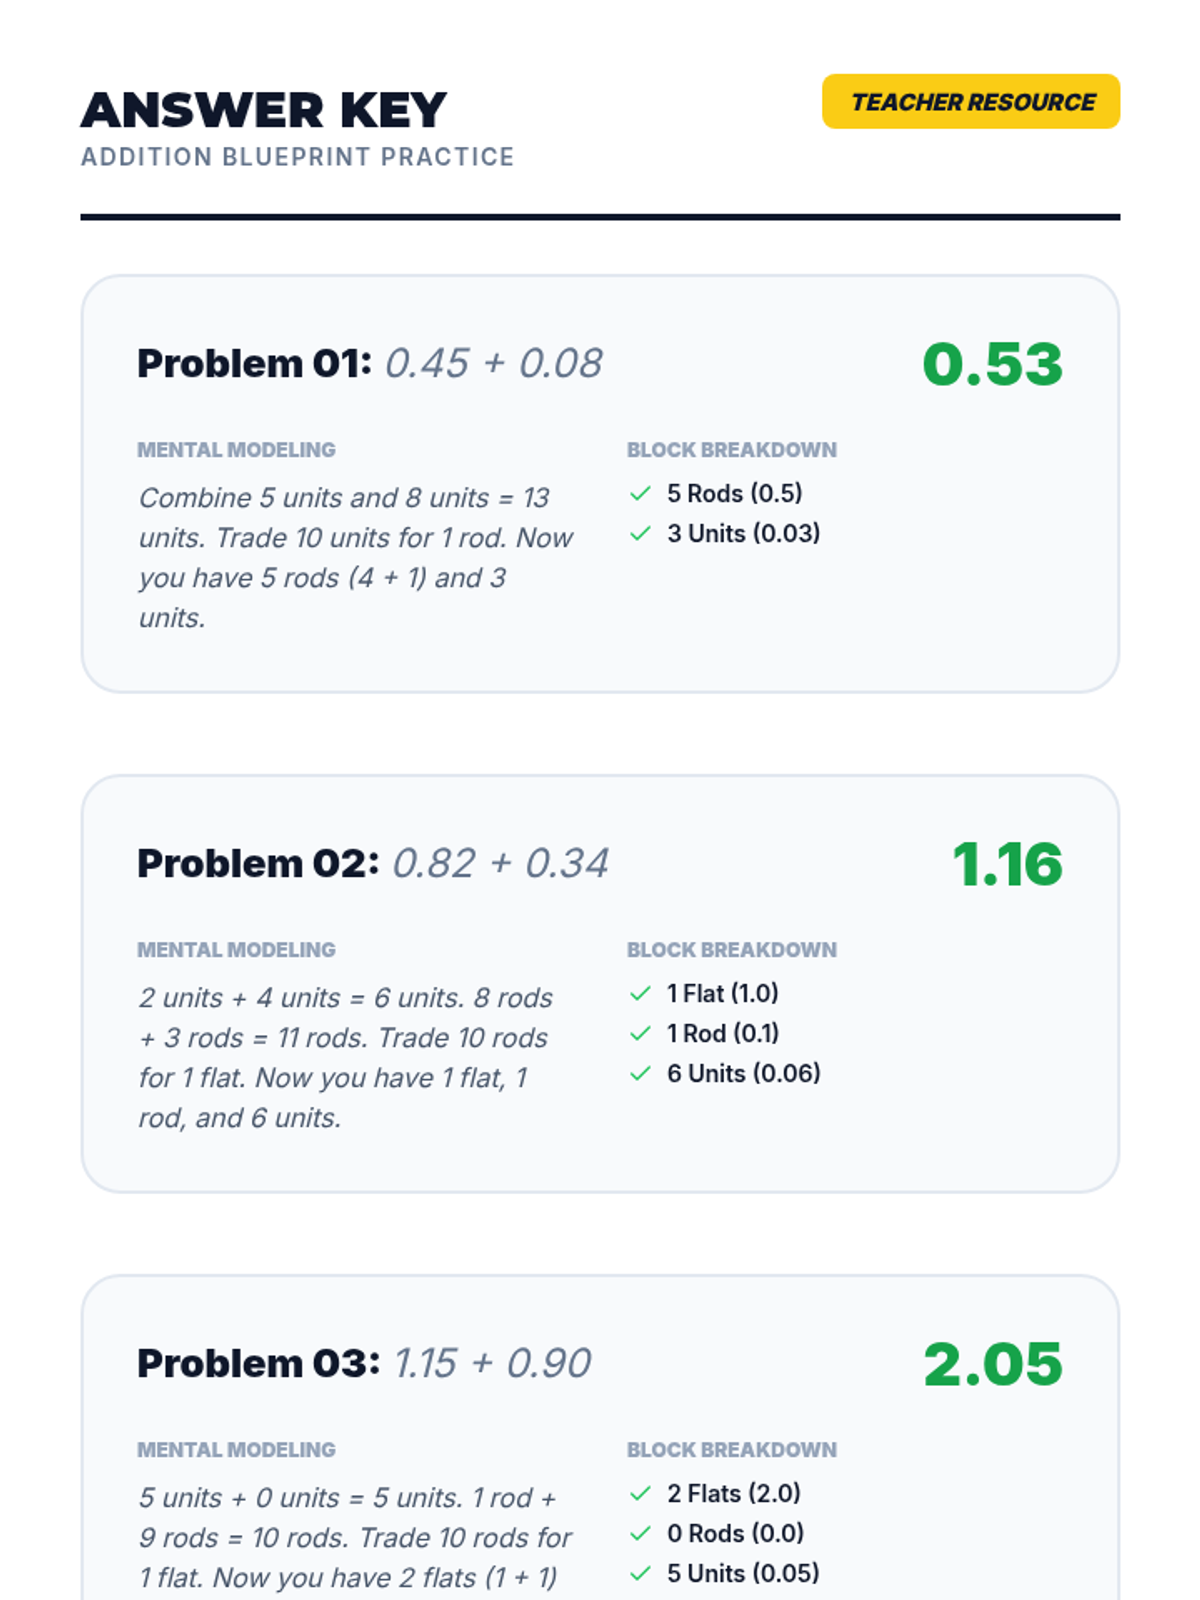Image resolution: width=1200 pixels, height=1600 pixels.
Task: Click the checkmark beside 1 Flat (1.0)
Action: tap(641, 993)
